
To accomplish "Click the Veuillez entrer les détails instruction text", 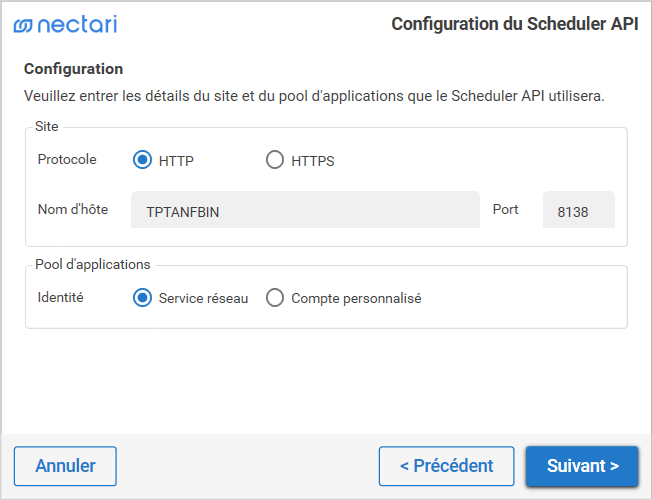I will 313,97.
